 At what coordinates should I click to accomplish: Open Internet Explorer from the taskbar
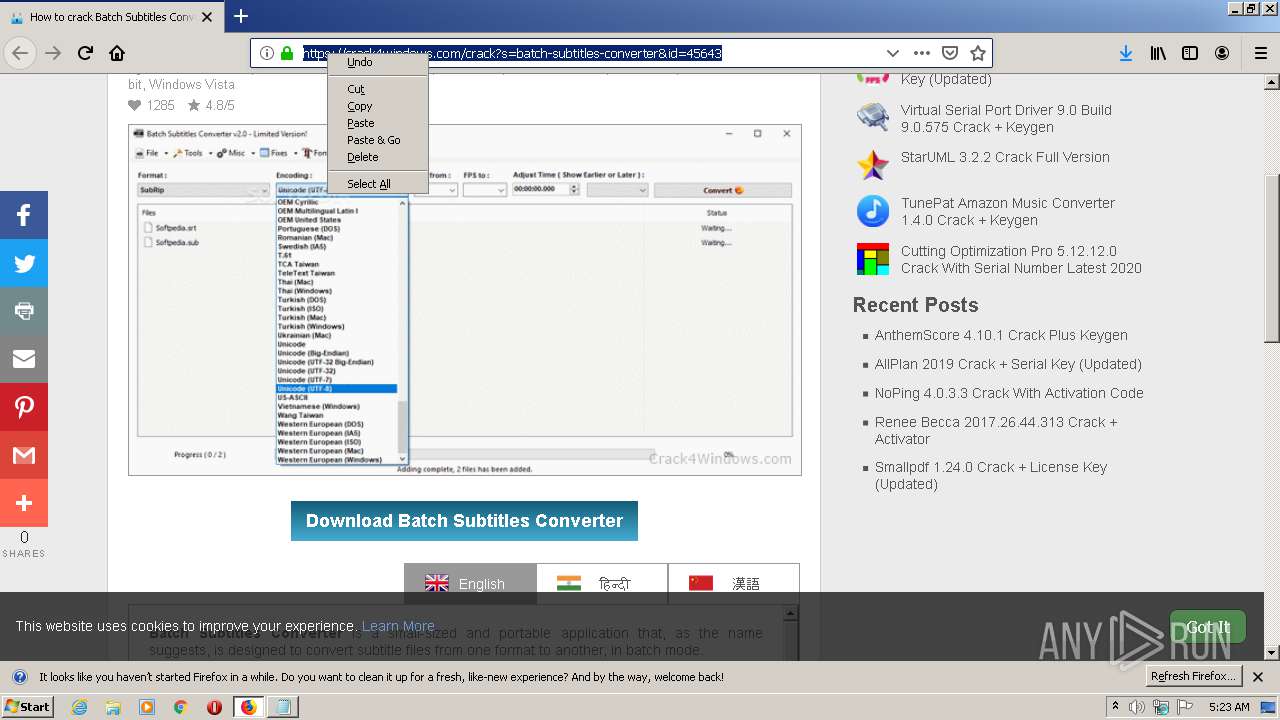point(79,707)
